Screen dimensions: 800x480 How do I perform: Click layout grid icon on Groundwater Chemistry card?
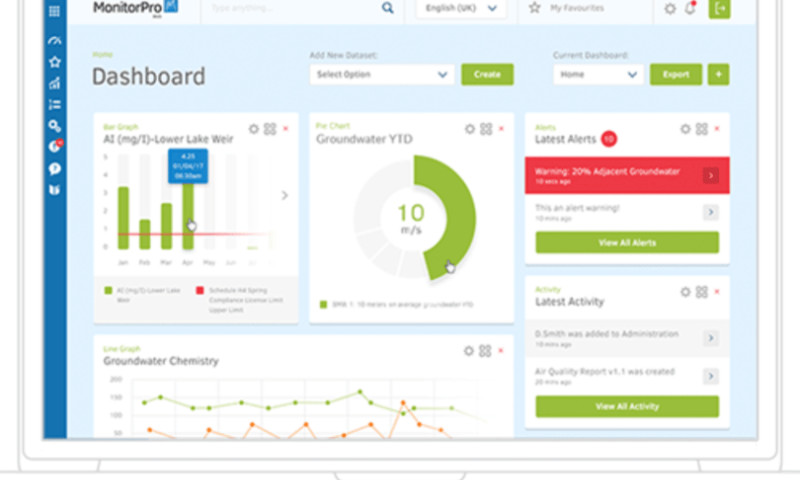[x=485, y=351]
